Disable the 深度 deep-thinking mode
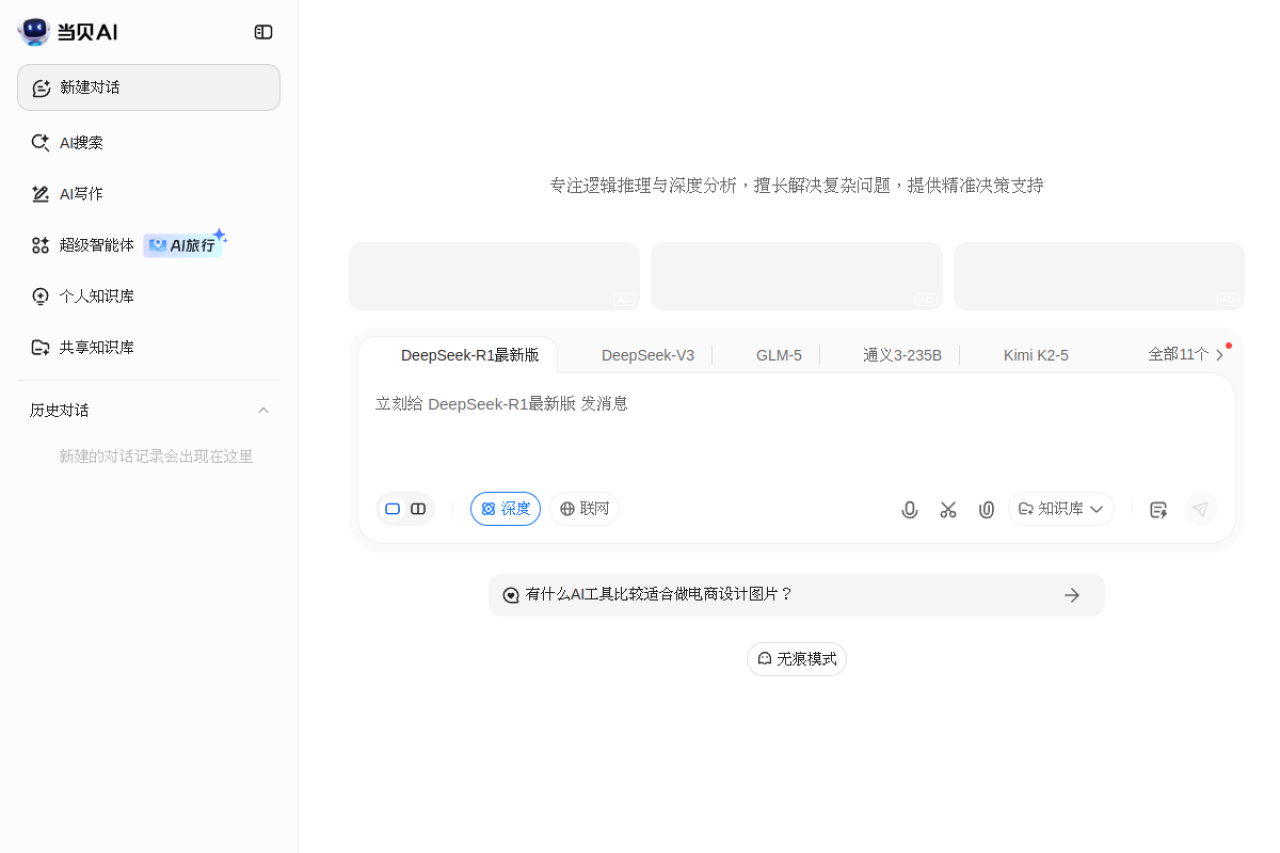The height and width of the screenshot is (853, 1280). [x=505, y=508]
